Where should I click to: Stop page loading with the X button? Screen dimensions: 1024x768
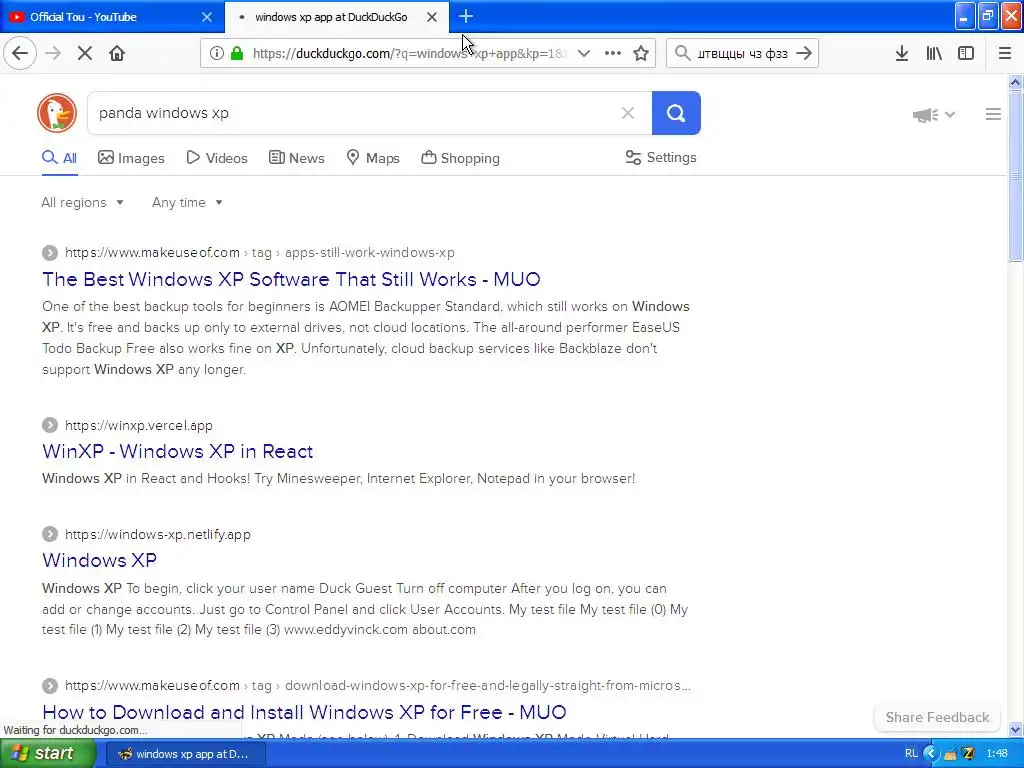tap(84, 53)
